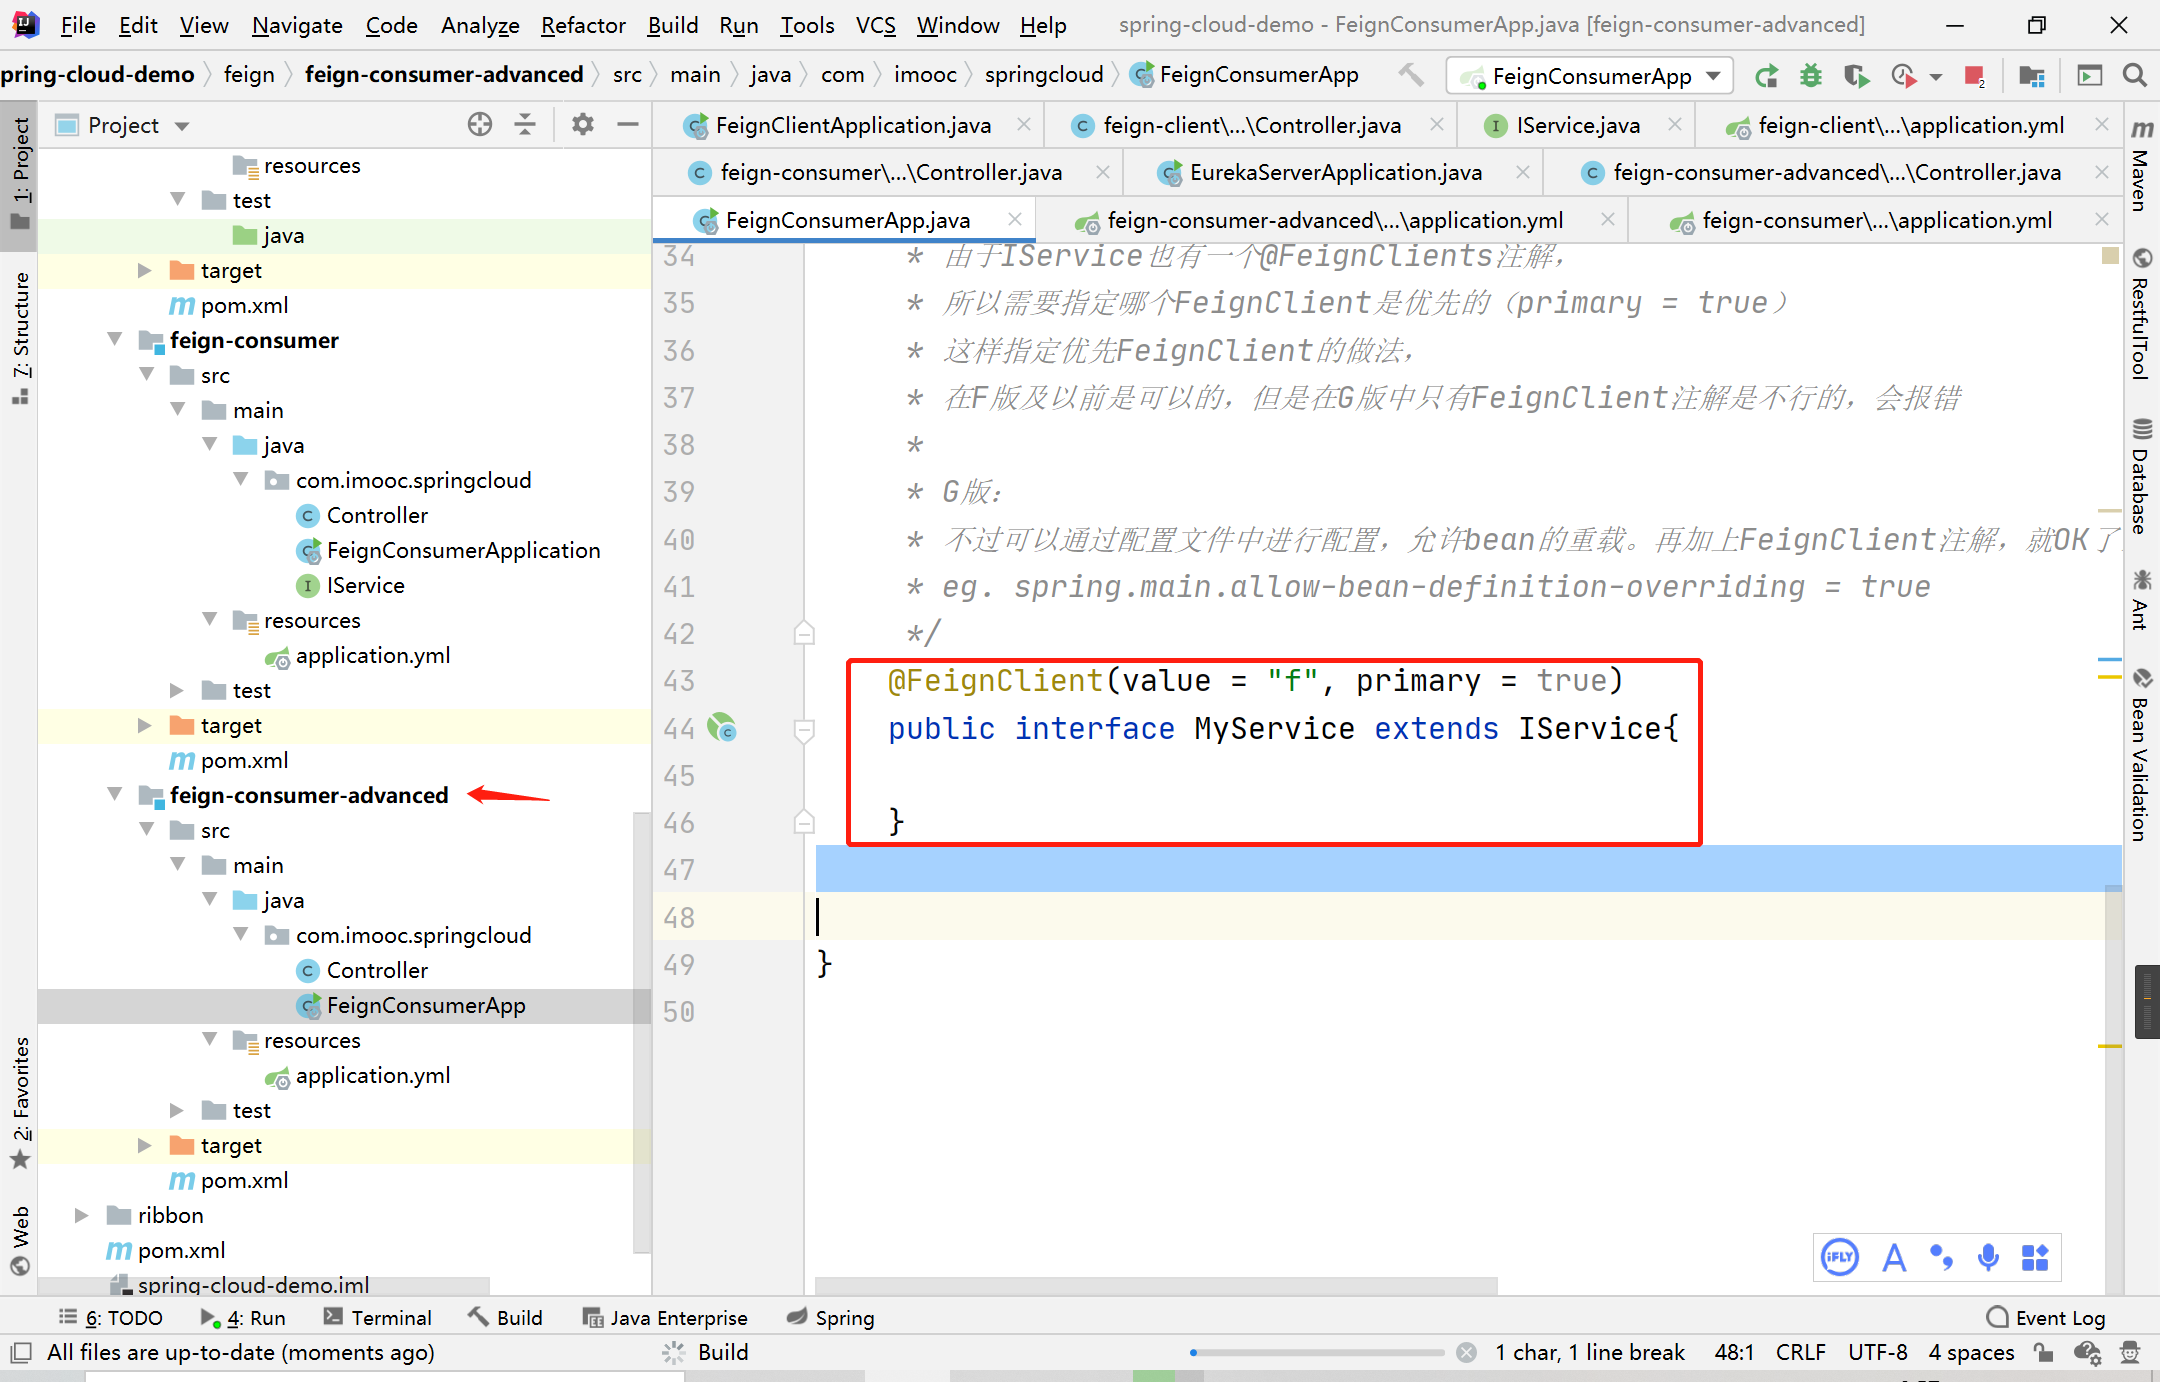Open Search Everywhere magnifier icon
Viewport: 2160px width, 1382px height.
click(2134, 76)
